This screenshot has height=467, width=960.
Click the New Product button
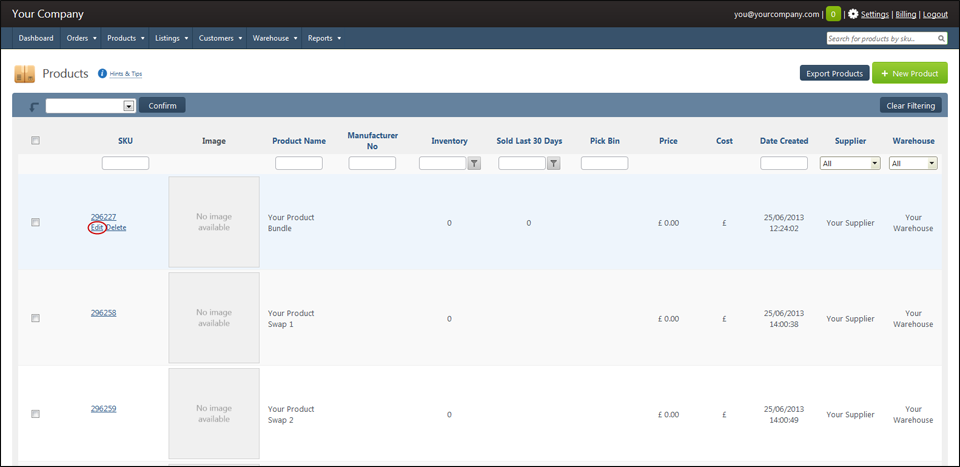click(x=910, y=73)
